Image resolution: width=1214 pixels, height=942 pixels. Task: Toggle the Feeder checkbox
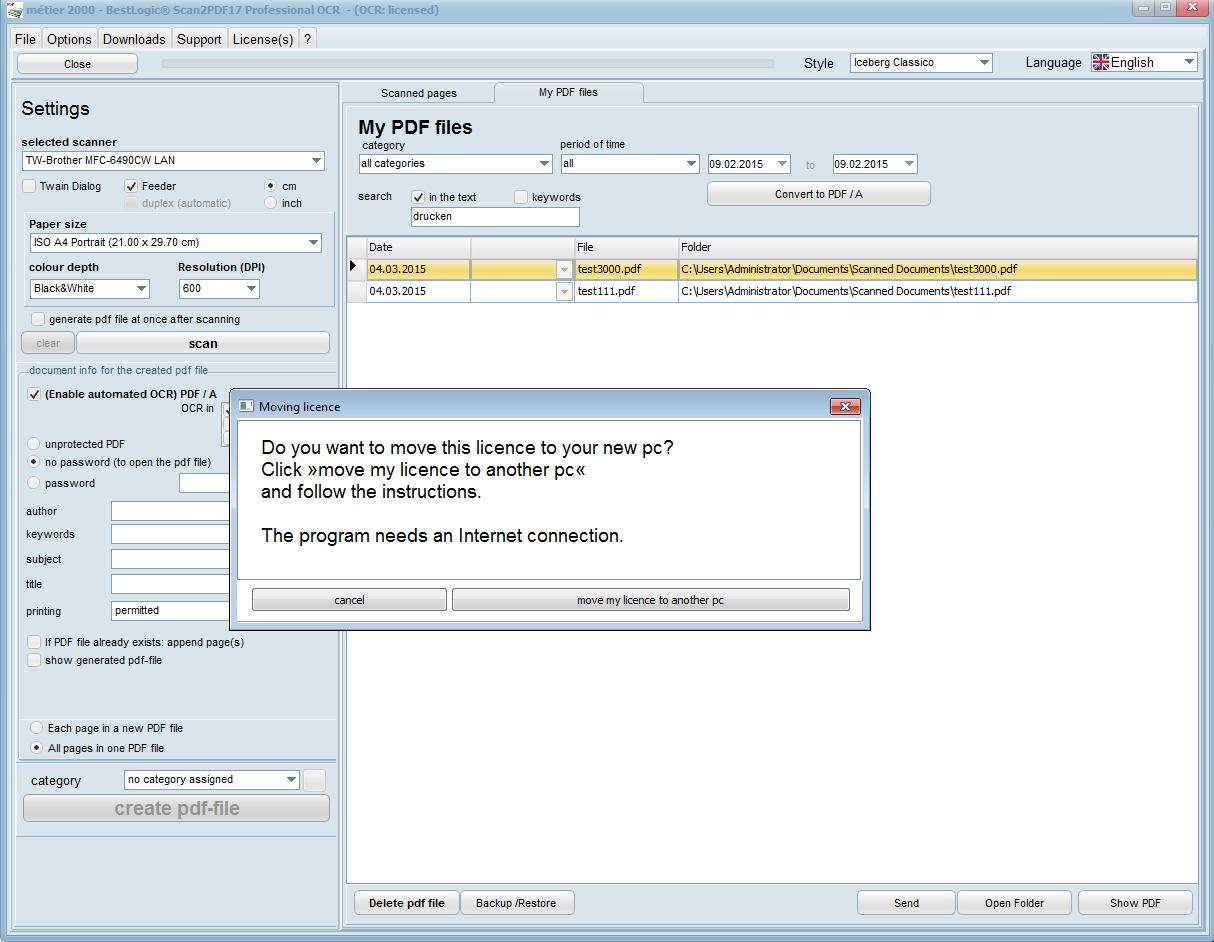131,186
